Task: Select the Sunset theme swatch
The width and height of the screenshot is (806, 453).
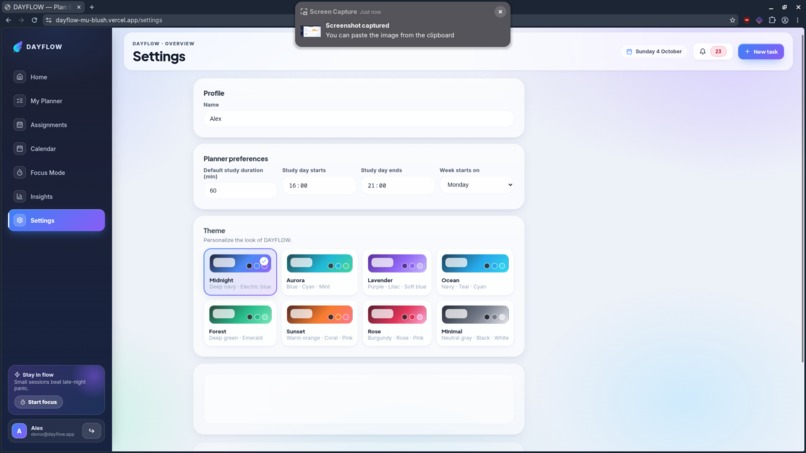Action: point(319,323)
